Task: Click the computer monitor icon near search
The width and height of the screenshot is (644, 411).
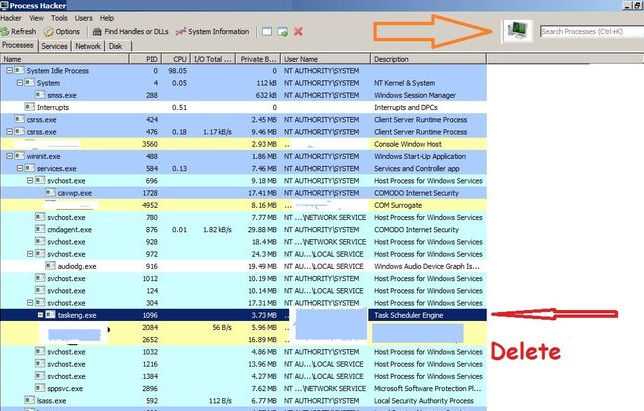Action: pyautogui.click(x=517, y=31)
